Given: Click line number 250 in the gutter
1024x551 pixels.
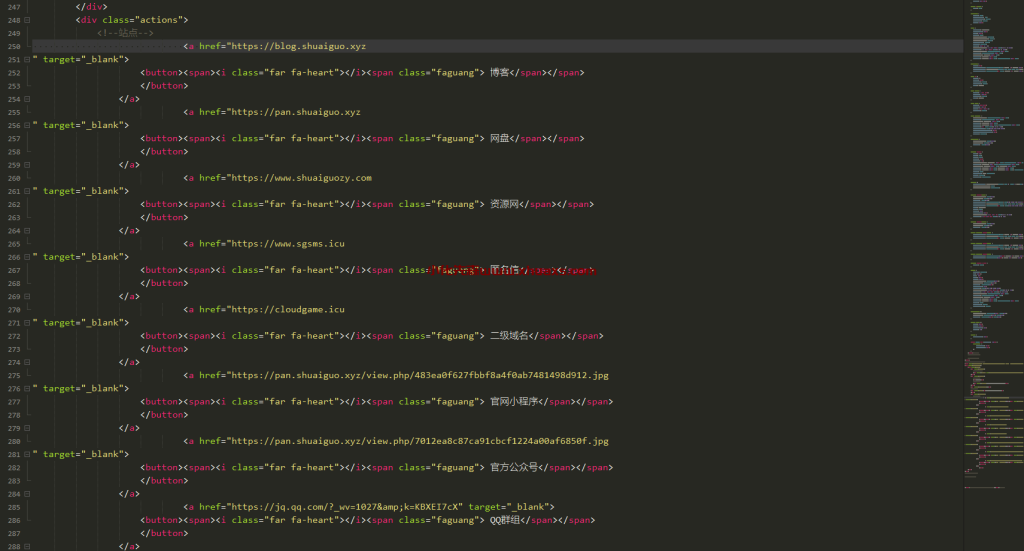Looking at the screenshot, I should pyautogui.click(x=13, y=46).
